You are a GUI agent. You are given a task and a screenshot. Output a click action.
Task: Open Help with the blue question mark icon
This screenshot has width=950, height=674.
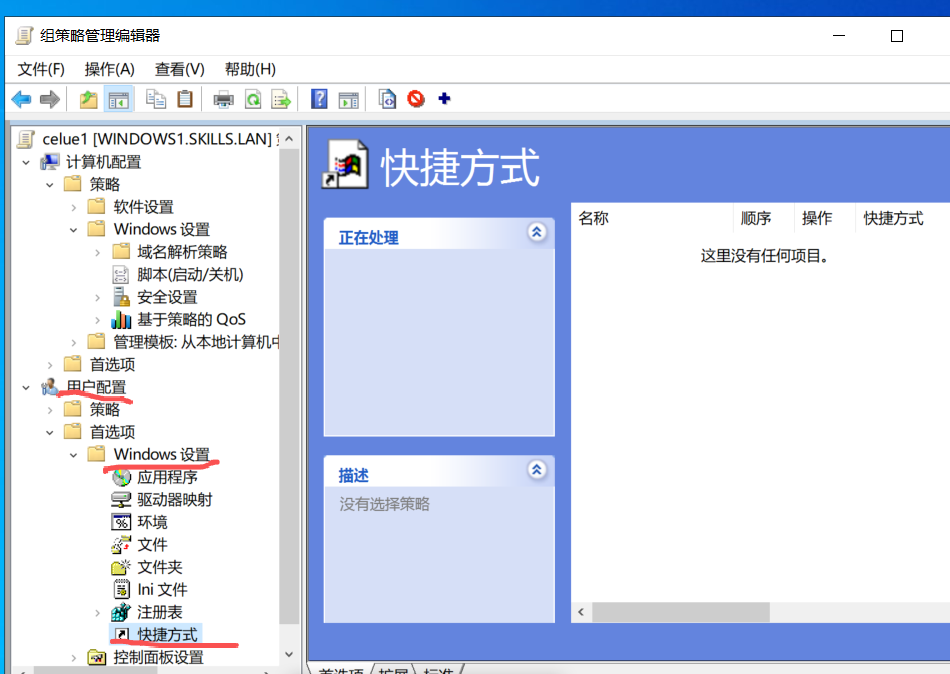click(x=319, y=99)
